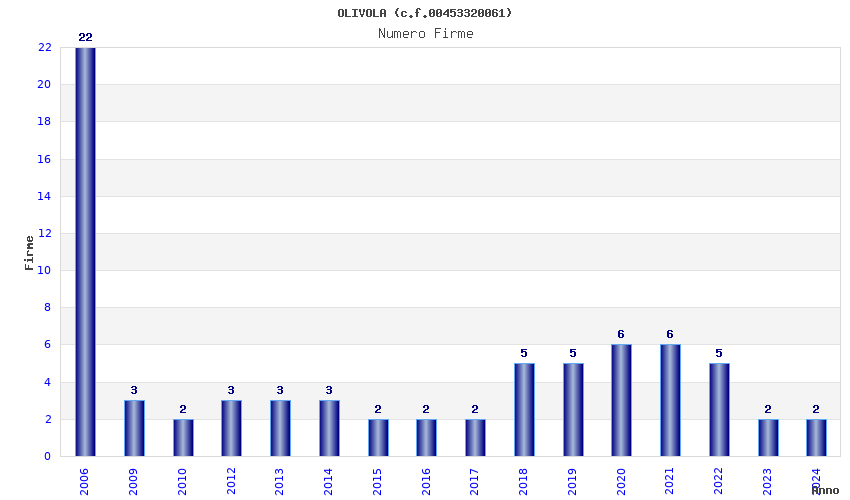850x500 pixels.
Task: Click value label '2' above the 2010 bar
Action: point(183,409)
